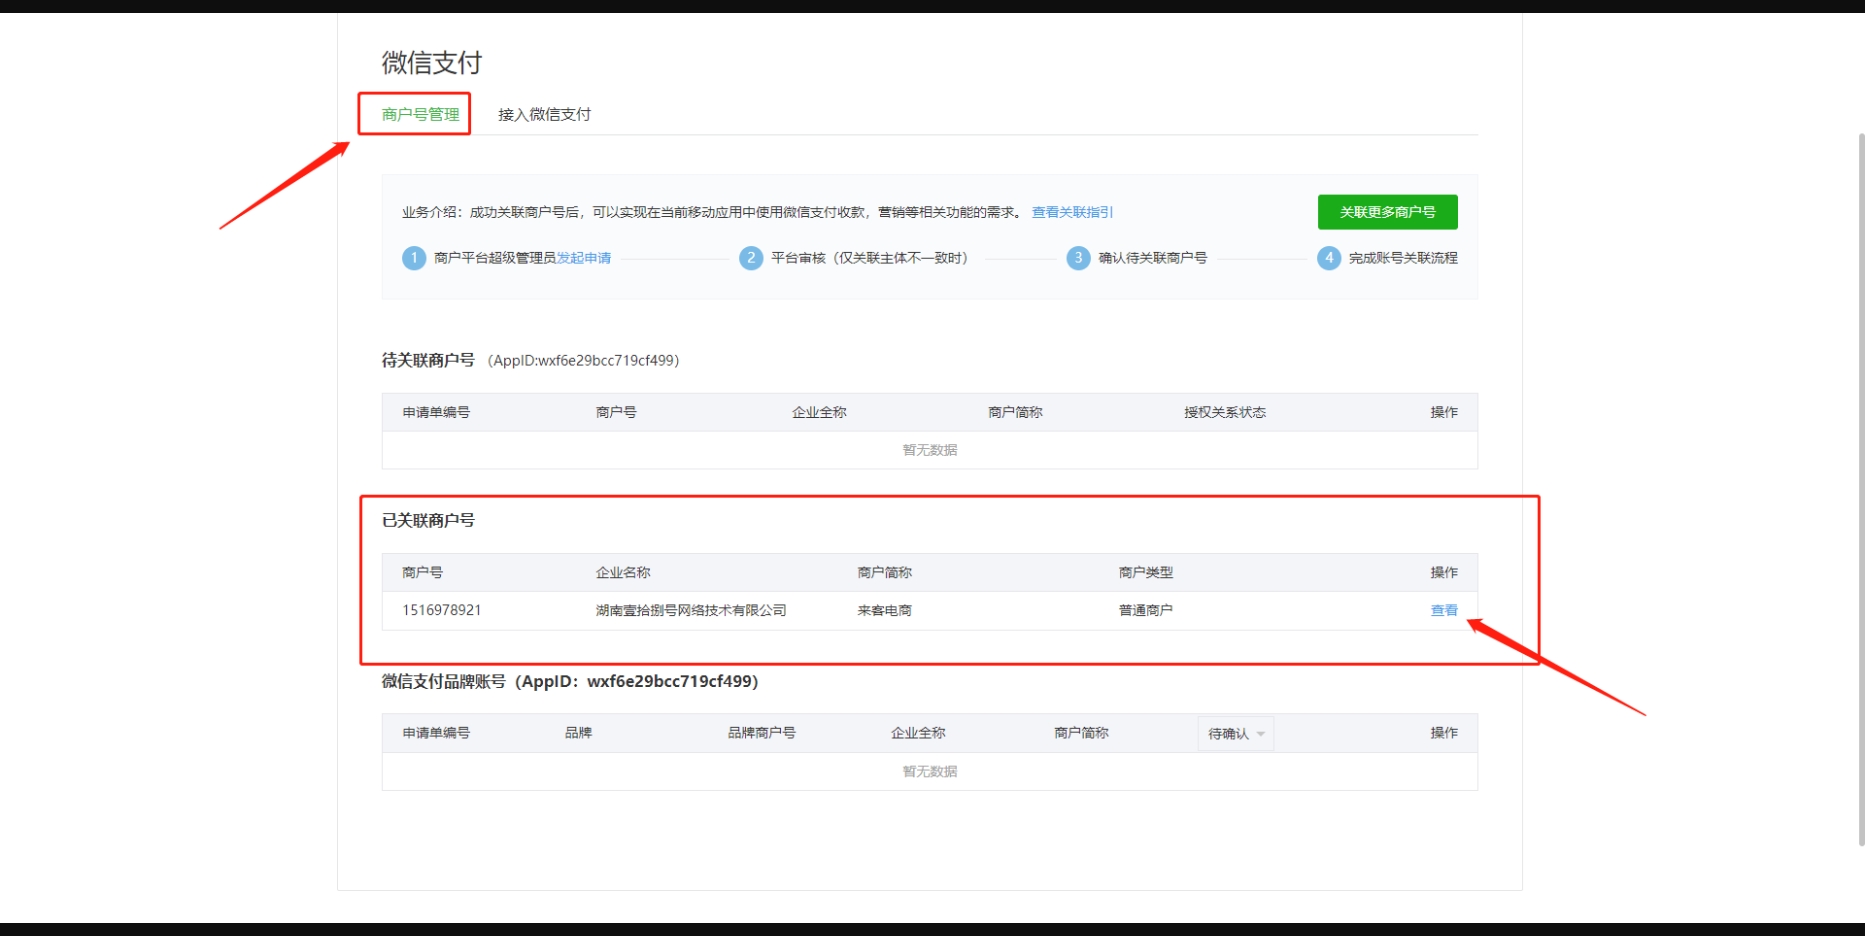Screen dimensions: 1865x936
Task: Click the 企业名称 column header
Action: pos(623,572)
